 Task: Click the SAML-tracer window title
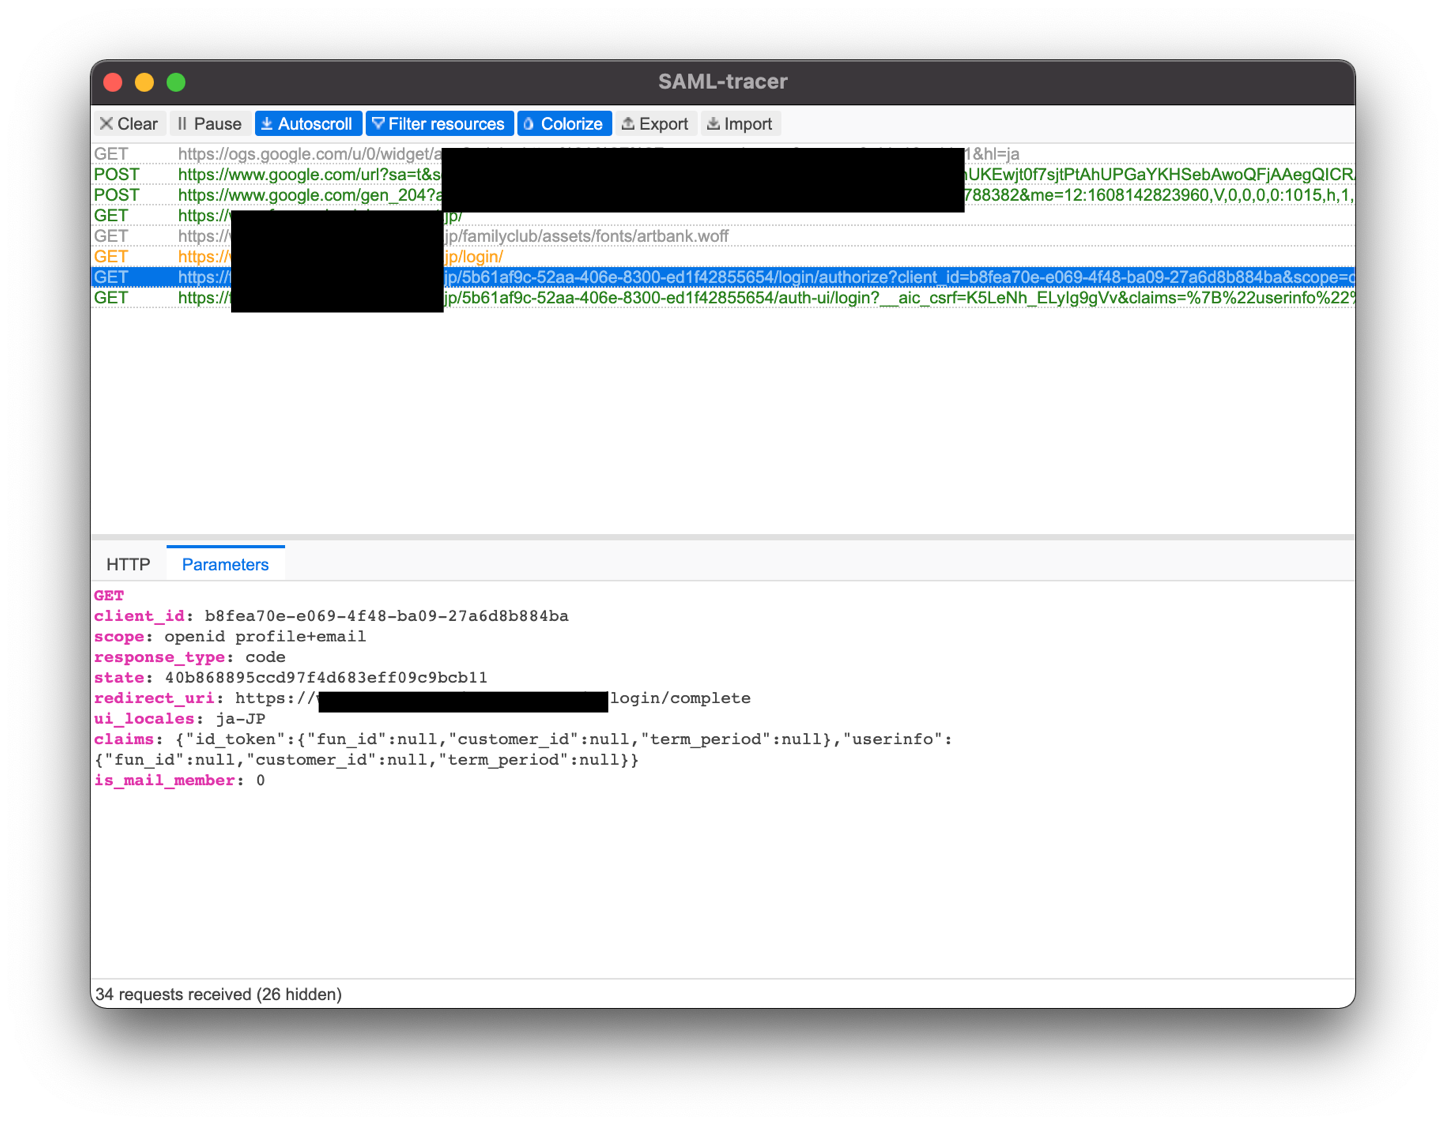(722, 82)
